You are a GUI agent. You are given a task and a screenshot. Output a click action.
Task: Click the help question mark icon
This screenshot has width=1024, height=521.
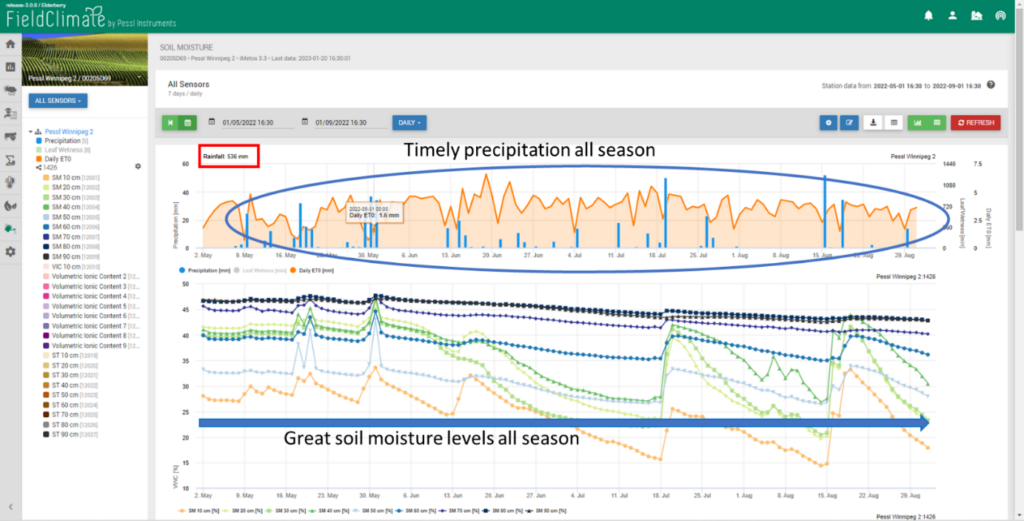[x=991, y=86]
